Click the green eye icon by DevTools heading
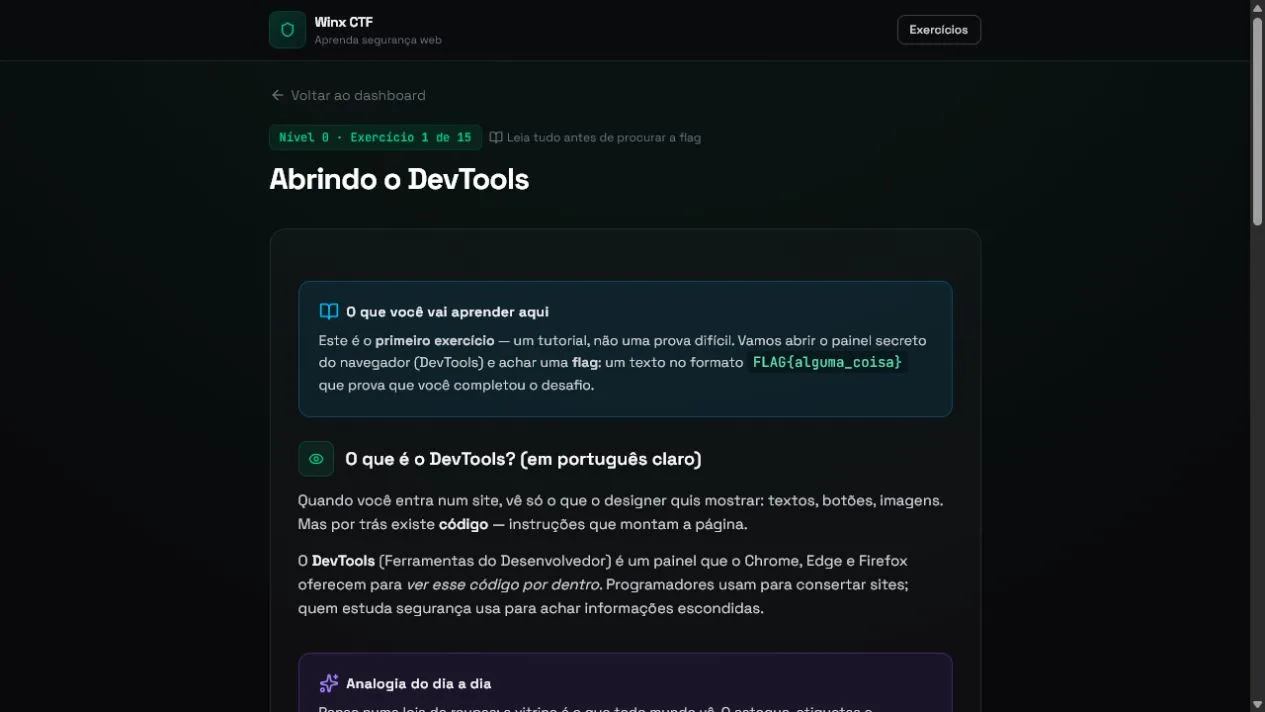Image resolution: width=1265 pixels, height=712 pixels. click(316, 459)
